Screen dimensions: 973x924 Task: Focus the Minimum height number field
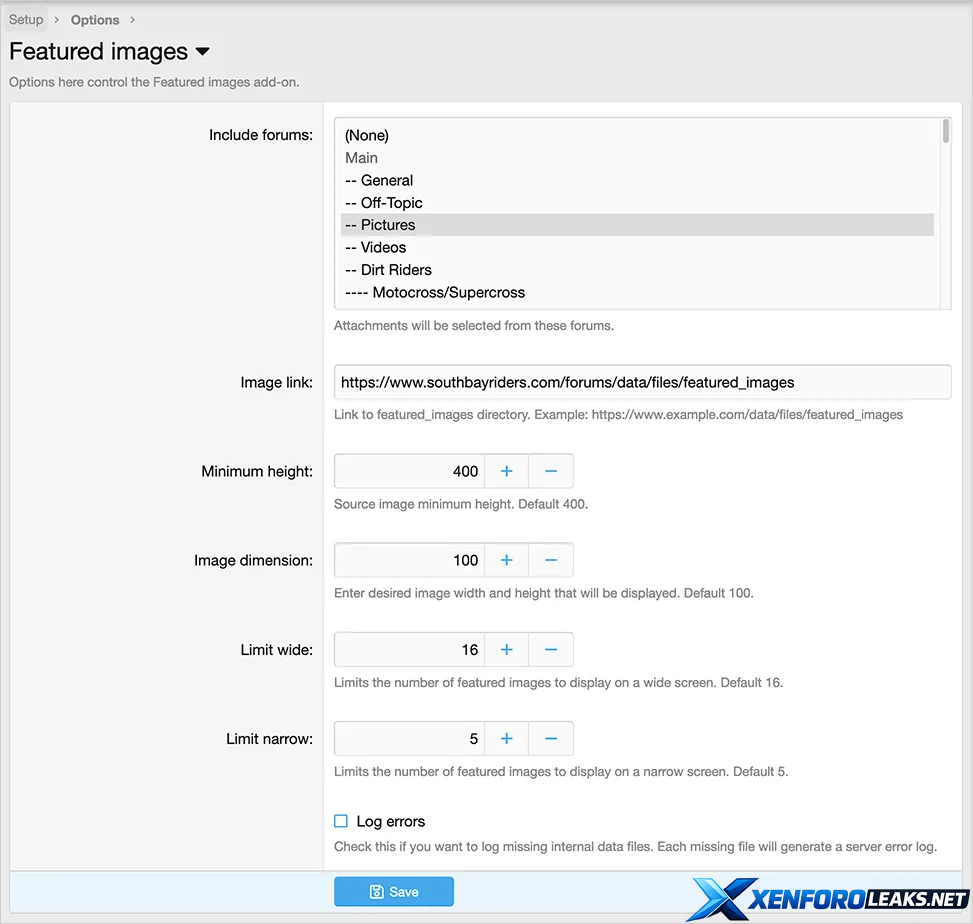coord(410,471)
